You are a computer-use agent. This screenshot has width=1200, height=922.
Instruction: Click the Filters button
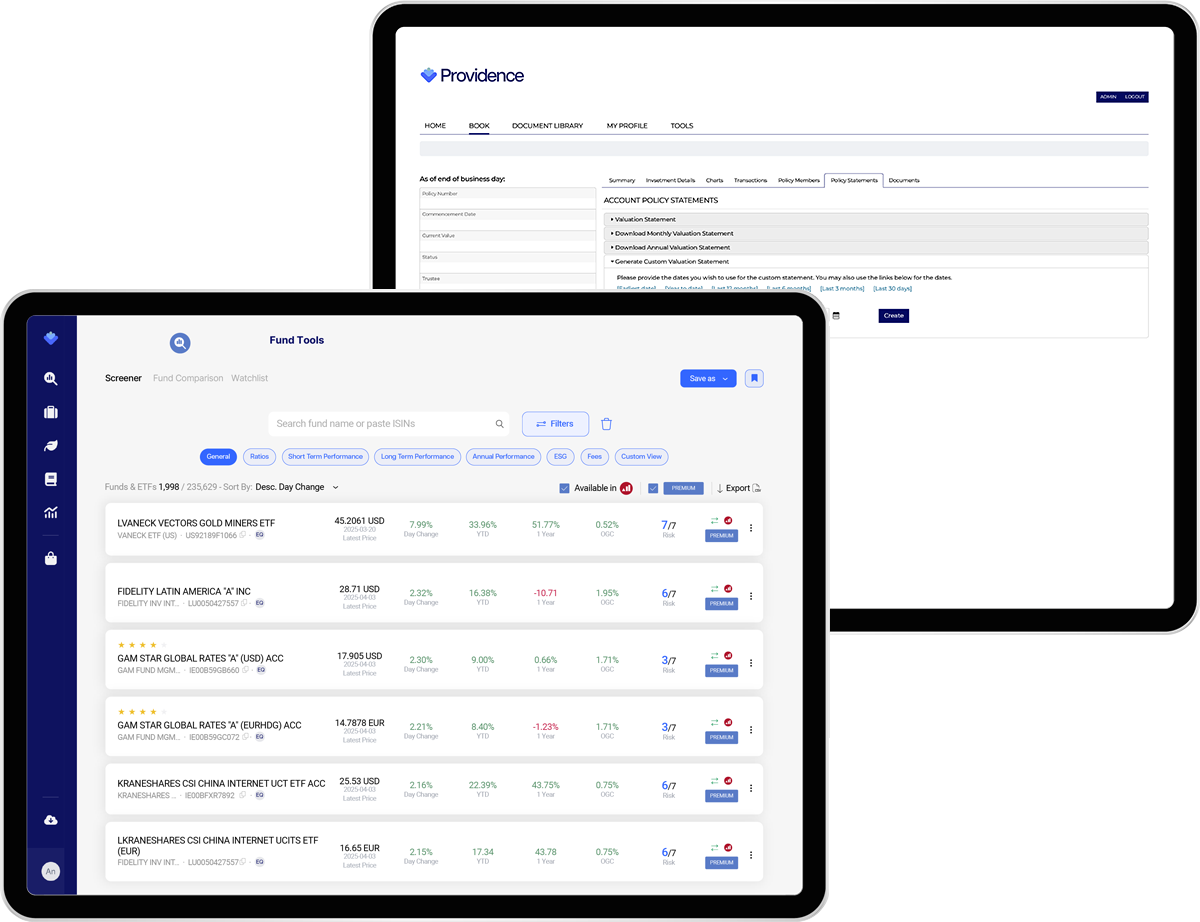click(x=555, y=424)
